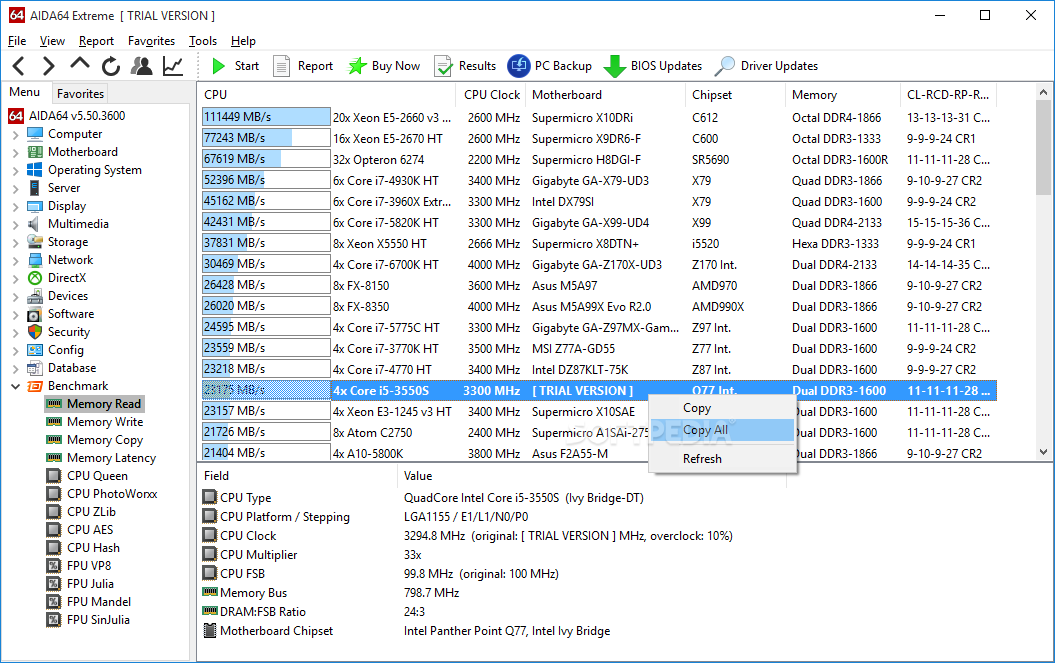Expand the Multimedia tree node
This screenshot has height=663, width=1055.
pos(15,225)
